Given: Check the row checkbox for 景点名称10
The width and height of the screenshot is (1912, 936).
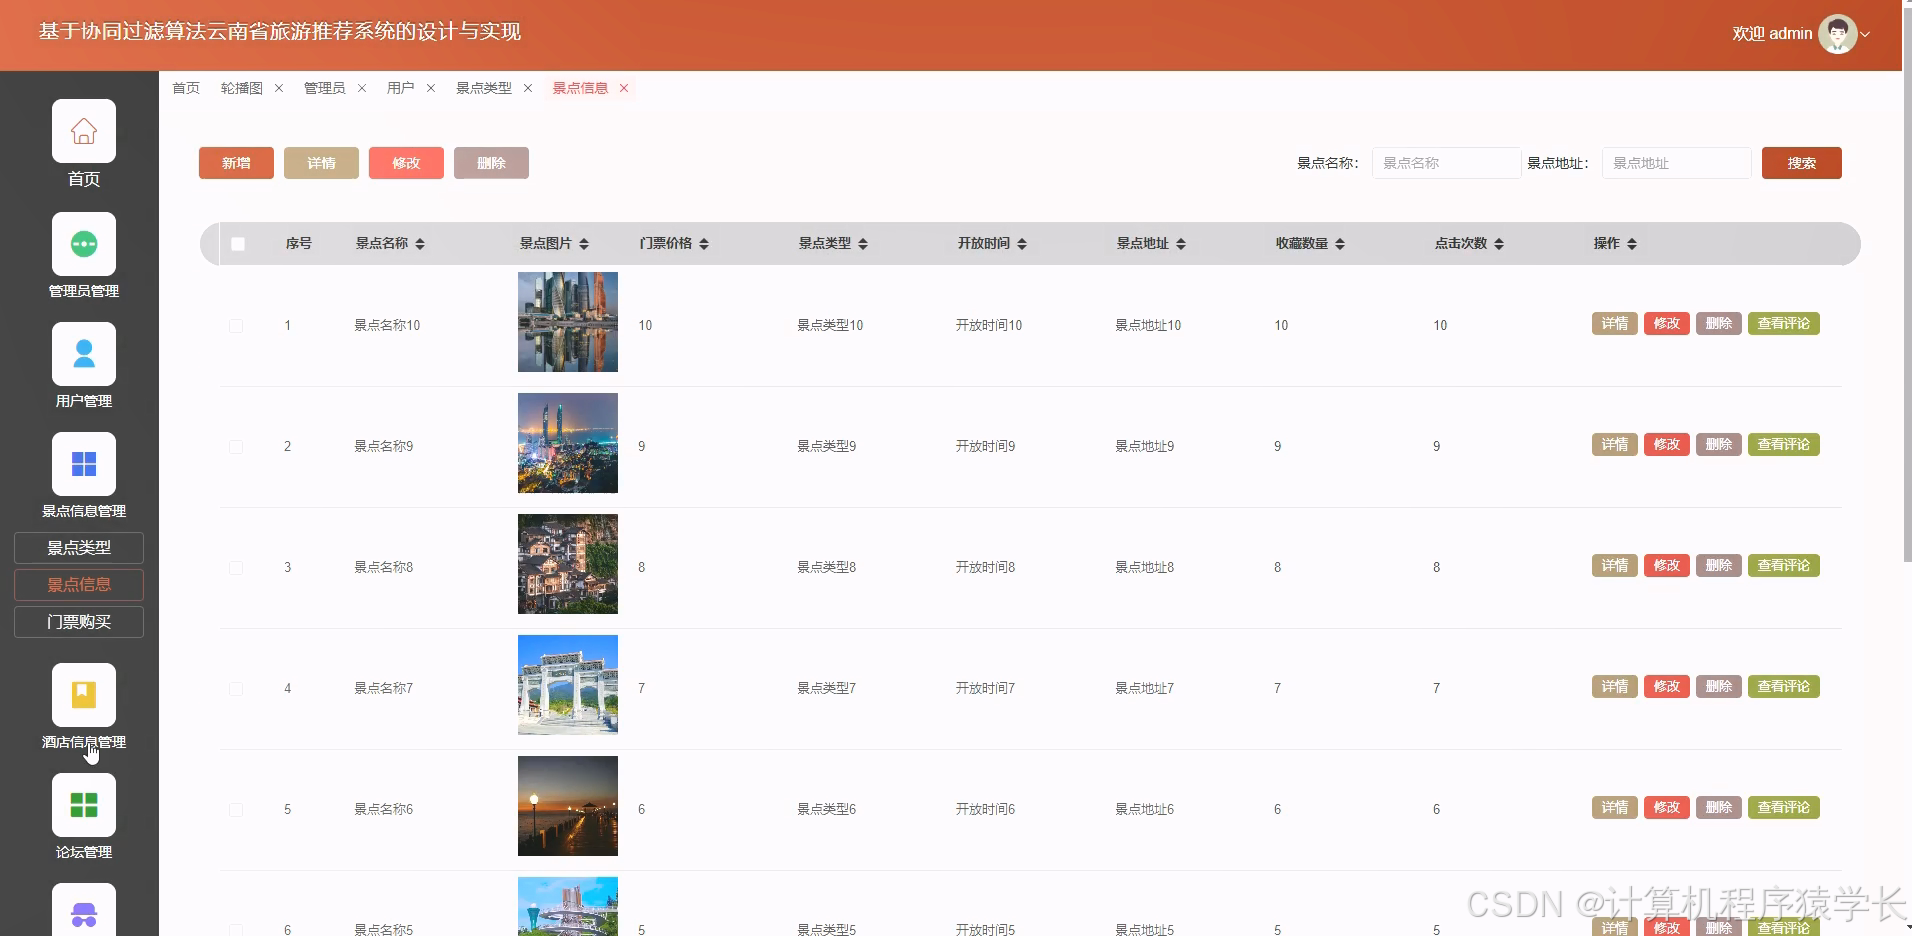Looking at the screenshot, I should [236, 326].
